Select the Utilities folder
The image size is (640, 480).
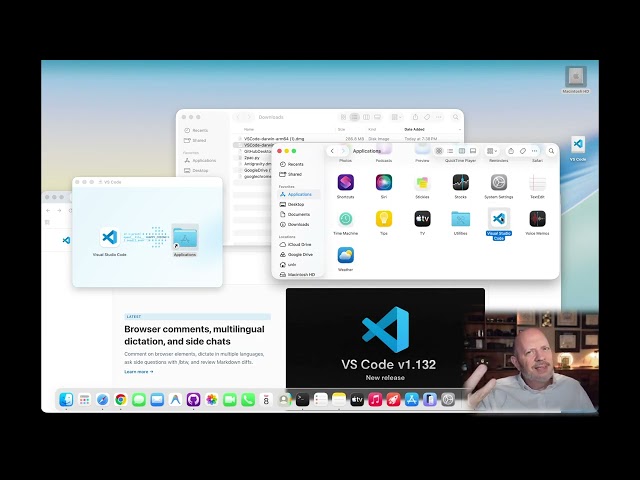coord(460,219)
